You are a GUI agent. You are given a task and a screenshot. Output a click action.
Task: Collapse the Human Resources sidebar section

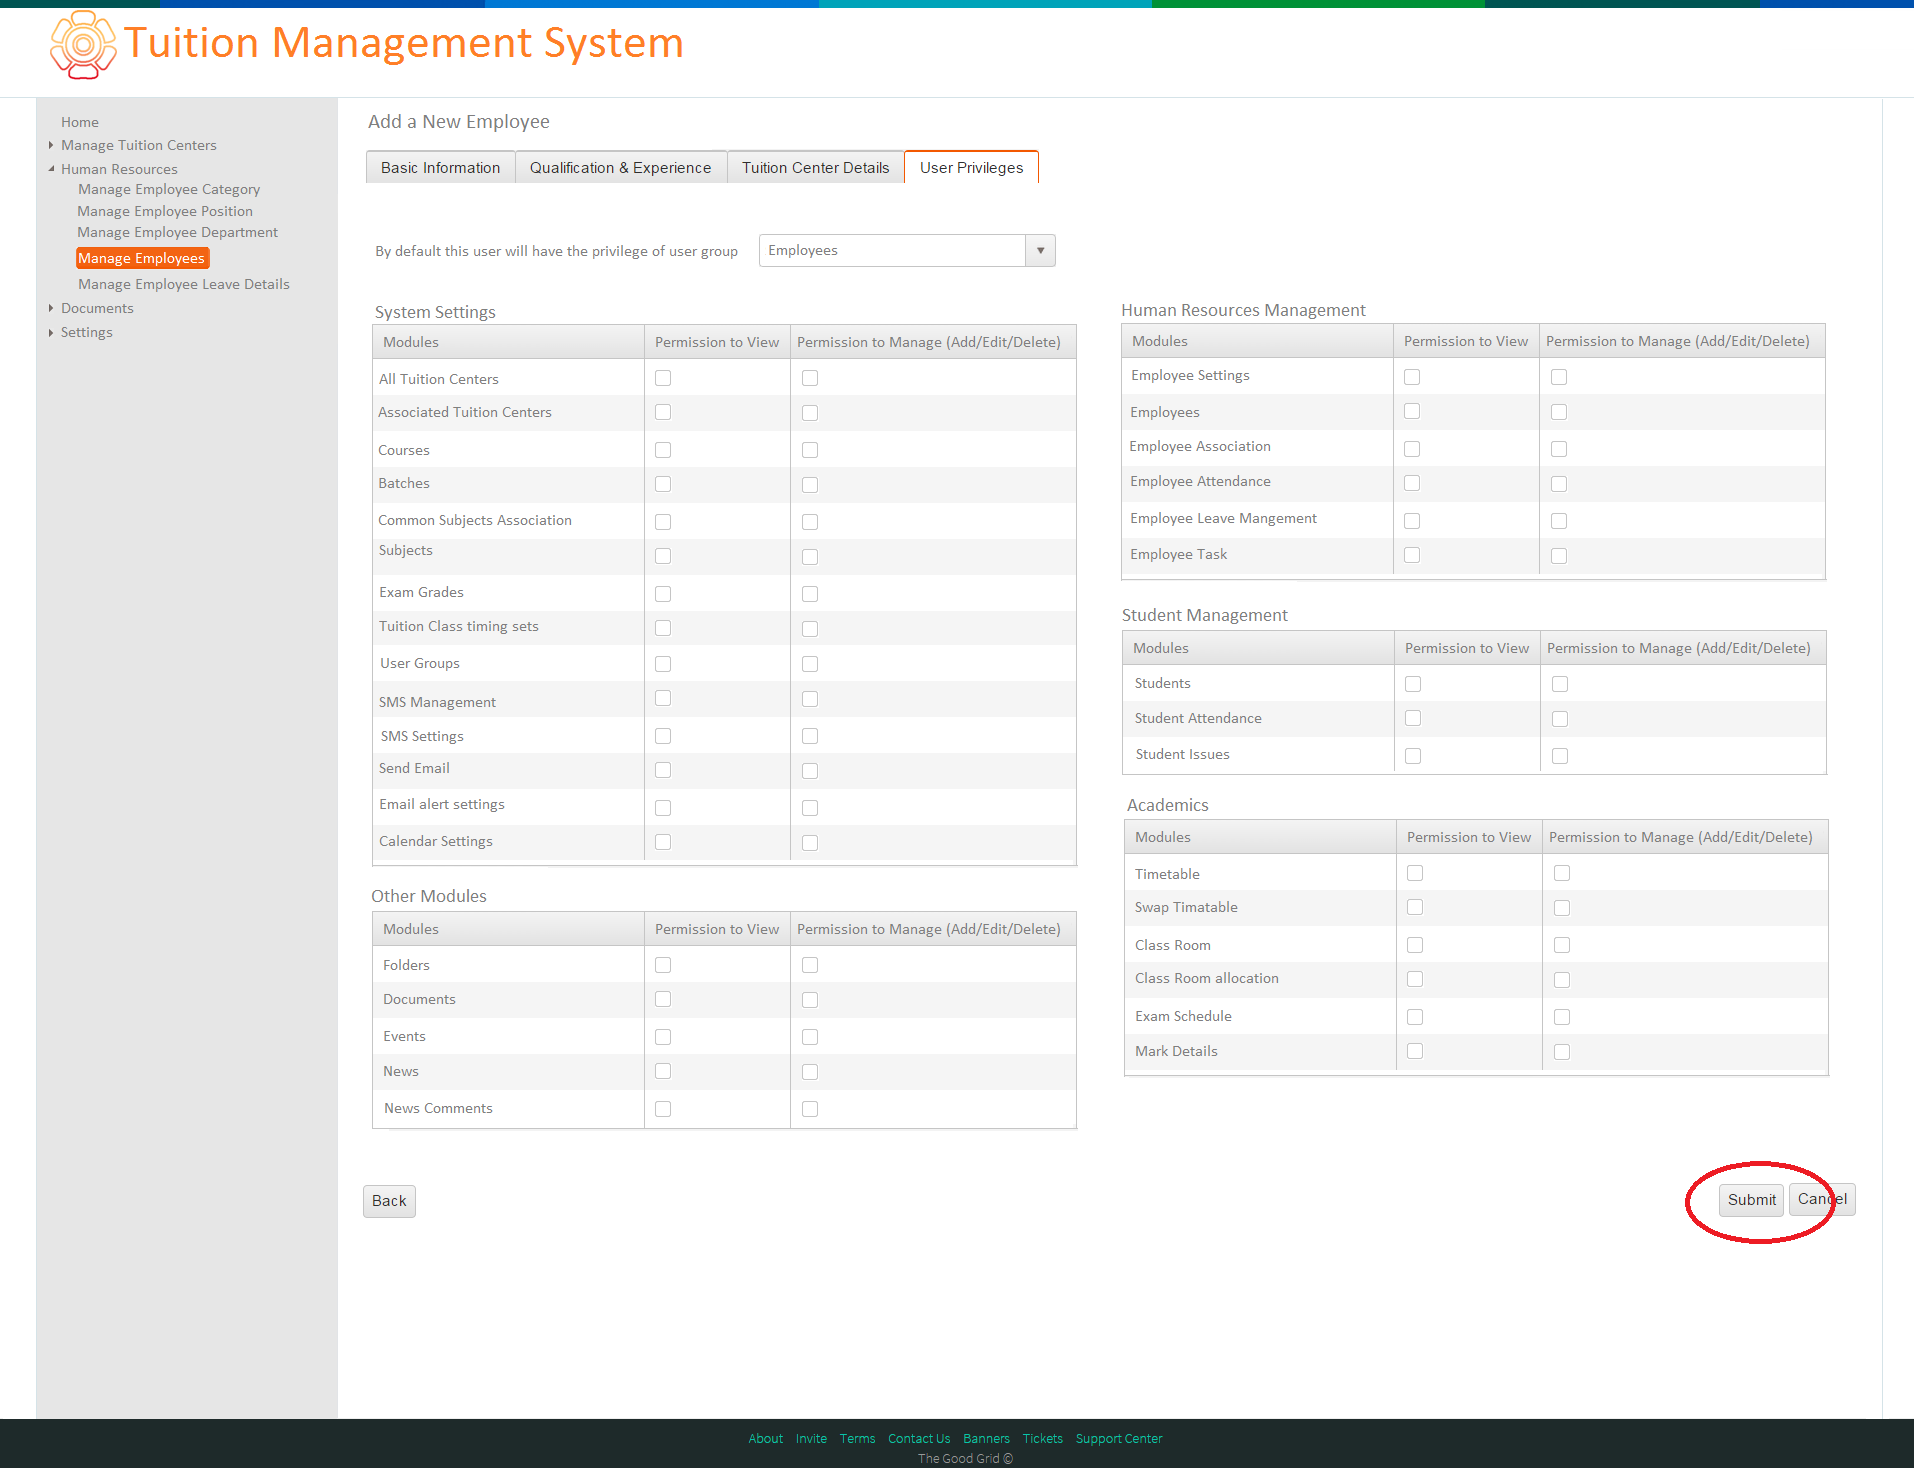(x=51, y=169)
